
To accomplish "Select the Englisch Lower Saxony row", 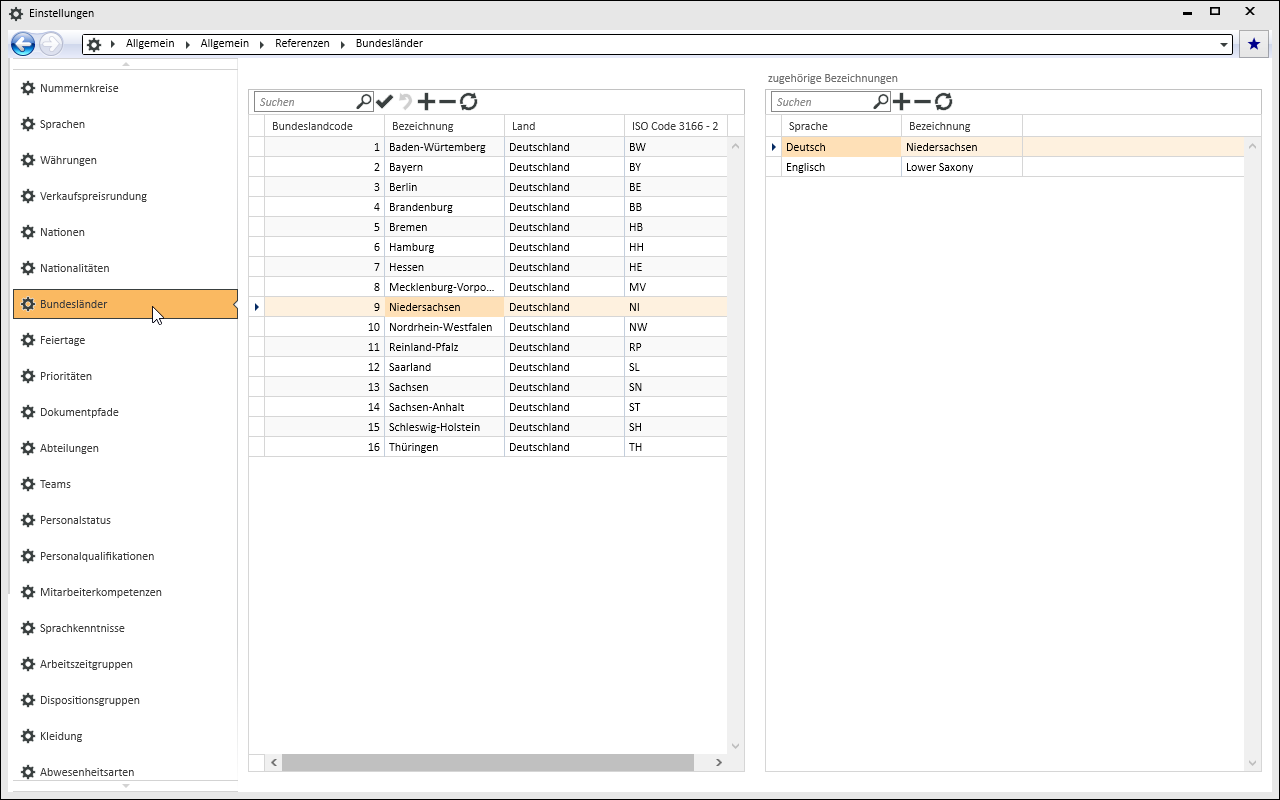I will [x=900, y=167].
